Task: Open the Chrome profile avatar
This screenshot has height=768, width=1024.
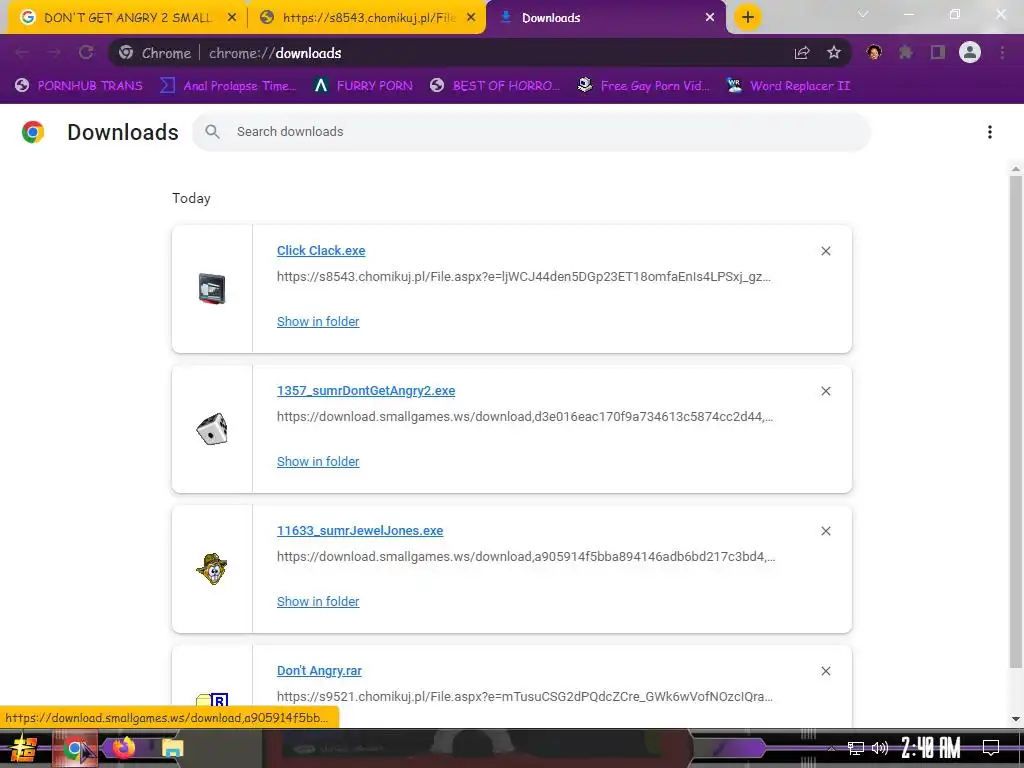Action: pos(970,53)
